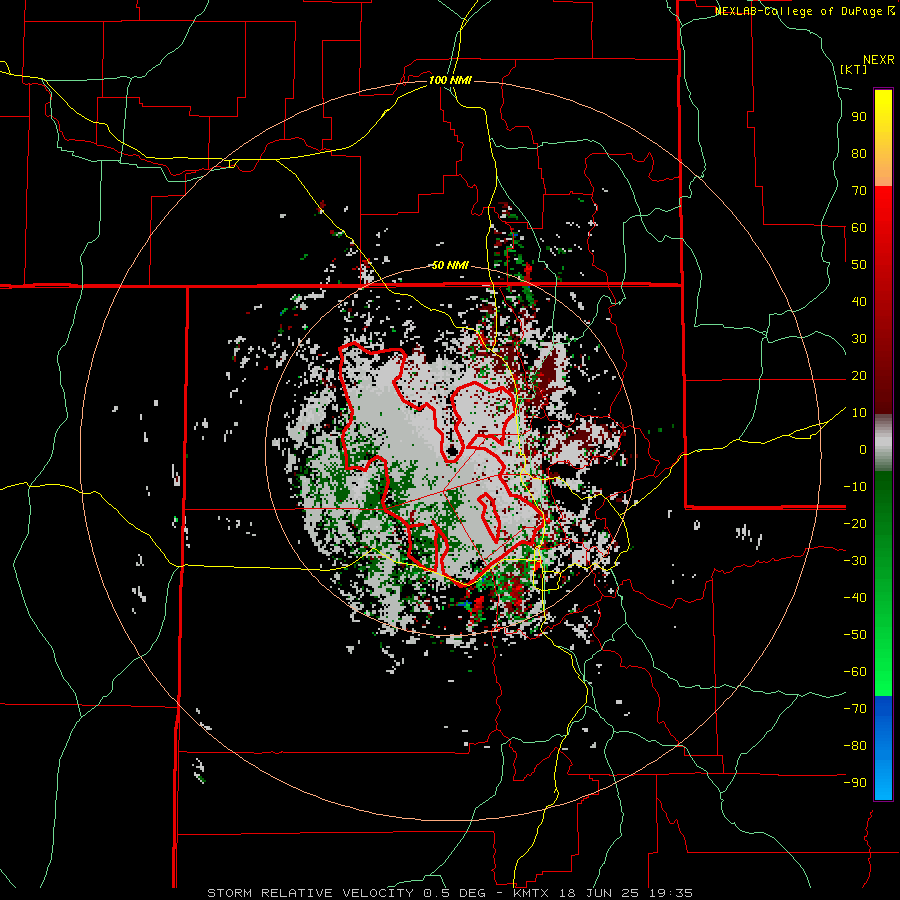Click the "NEXLAB-College of DuPage" header text
The width and height of the screenshot is (900, 900).
tap(798, 11)
